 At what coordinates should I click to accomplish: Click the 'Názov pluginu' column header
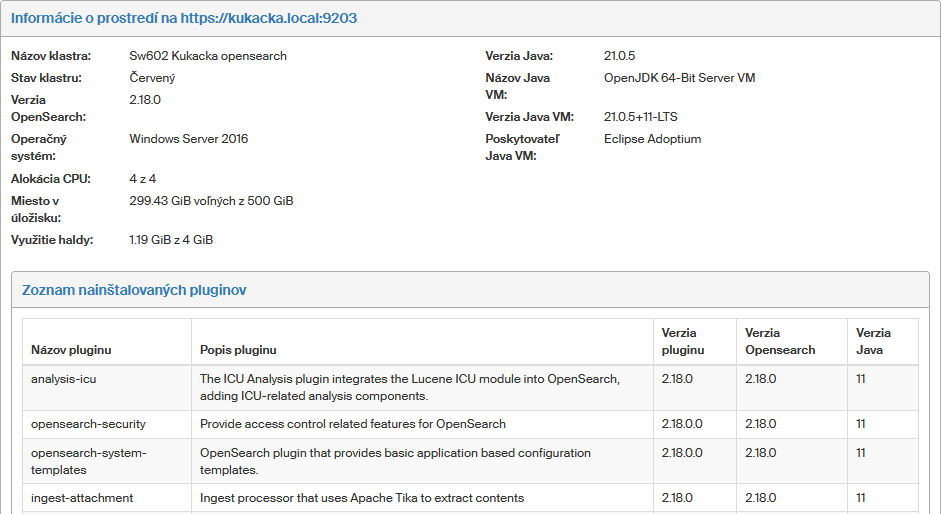tap(71, 350)
